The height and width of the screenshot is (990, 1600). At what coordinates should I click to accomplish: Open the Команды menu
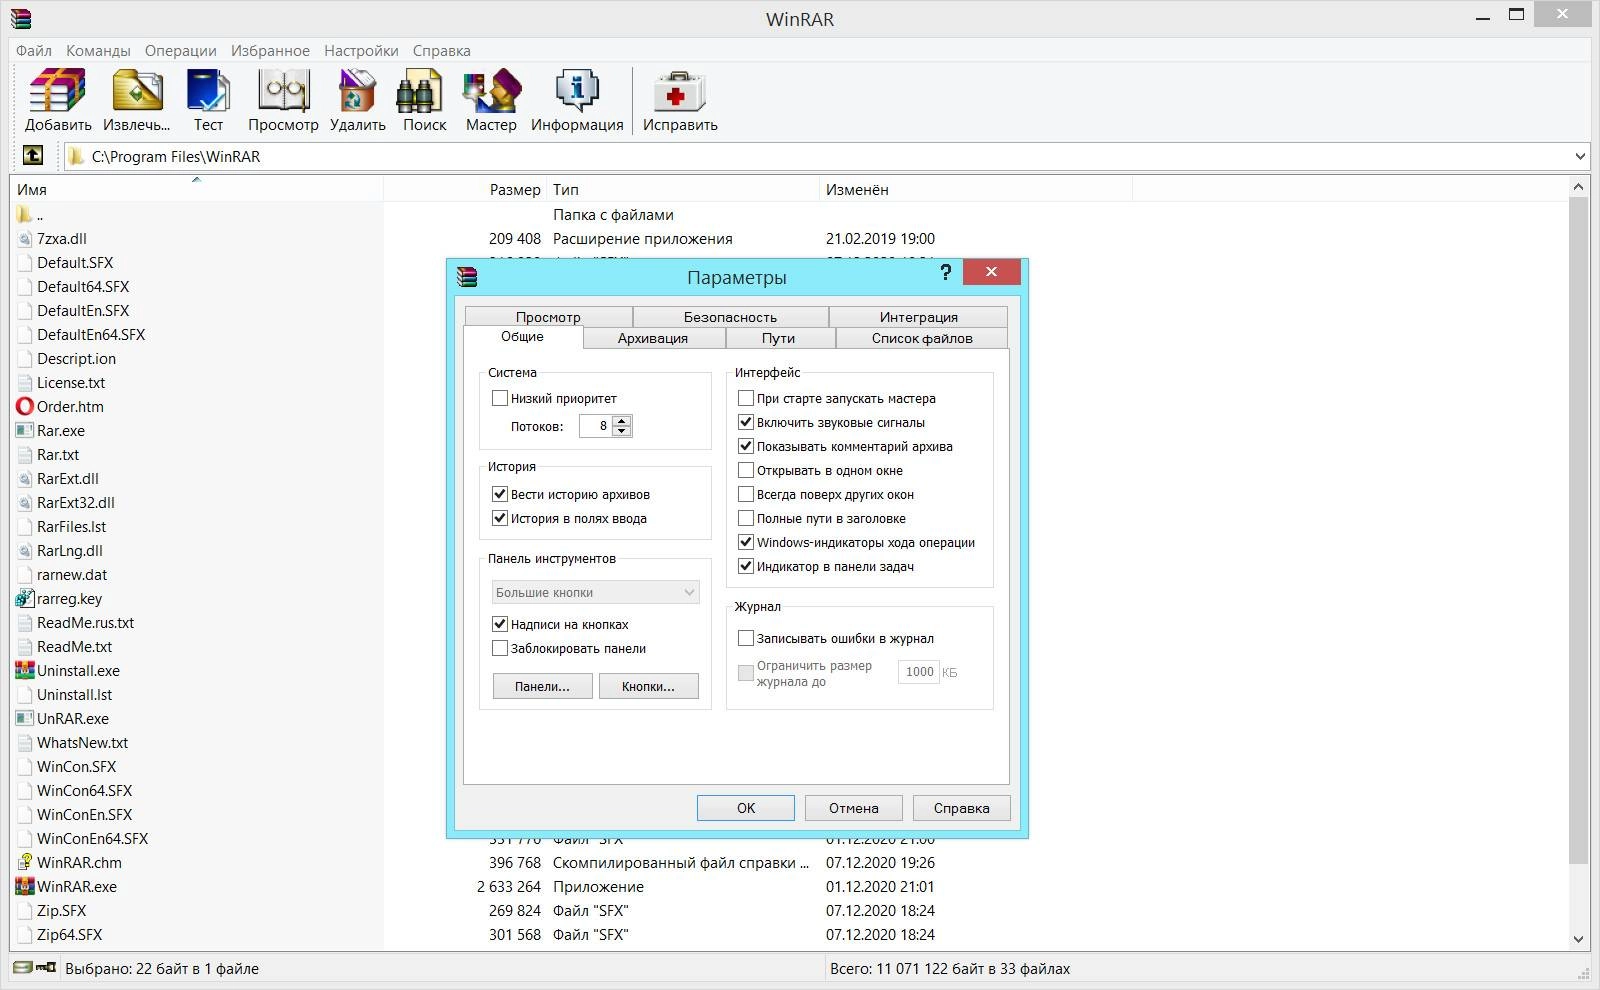tap(98, 50)
